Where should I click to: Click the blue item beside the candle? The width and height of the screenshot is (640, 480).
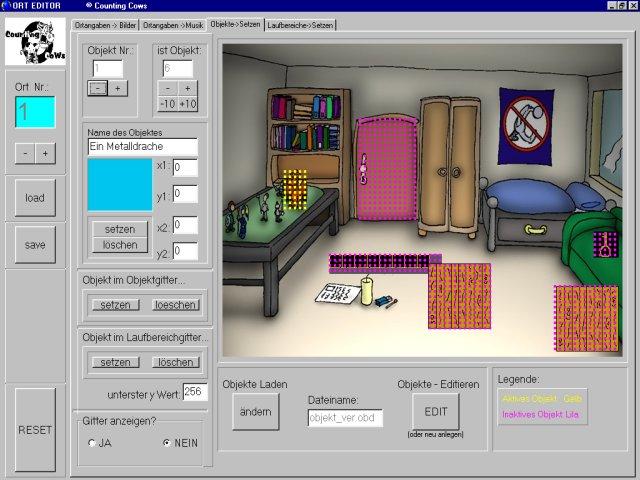384,301
